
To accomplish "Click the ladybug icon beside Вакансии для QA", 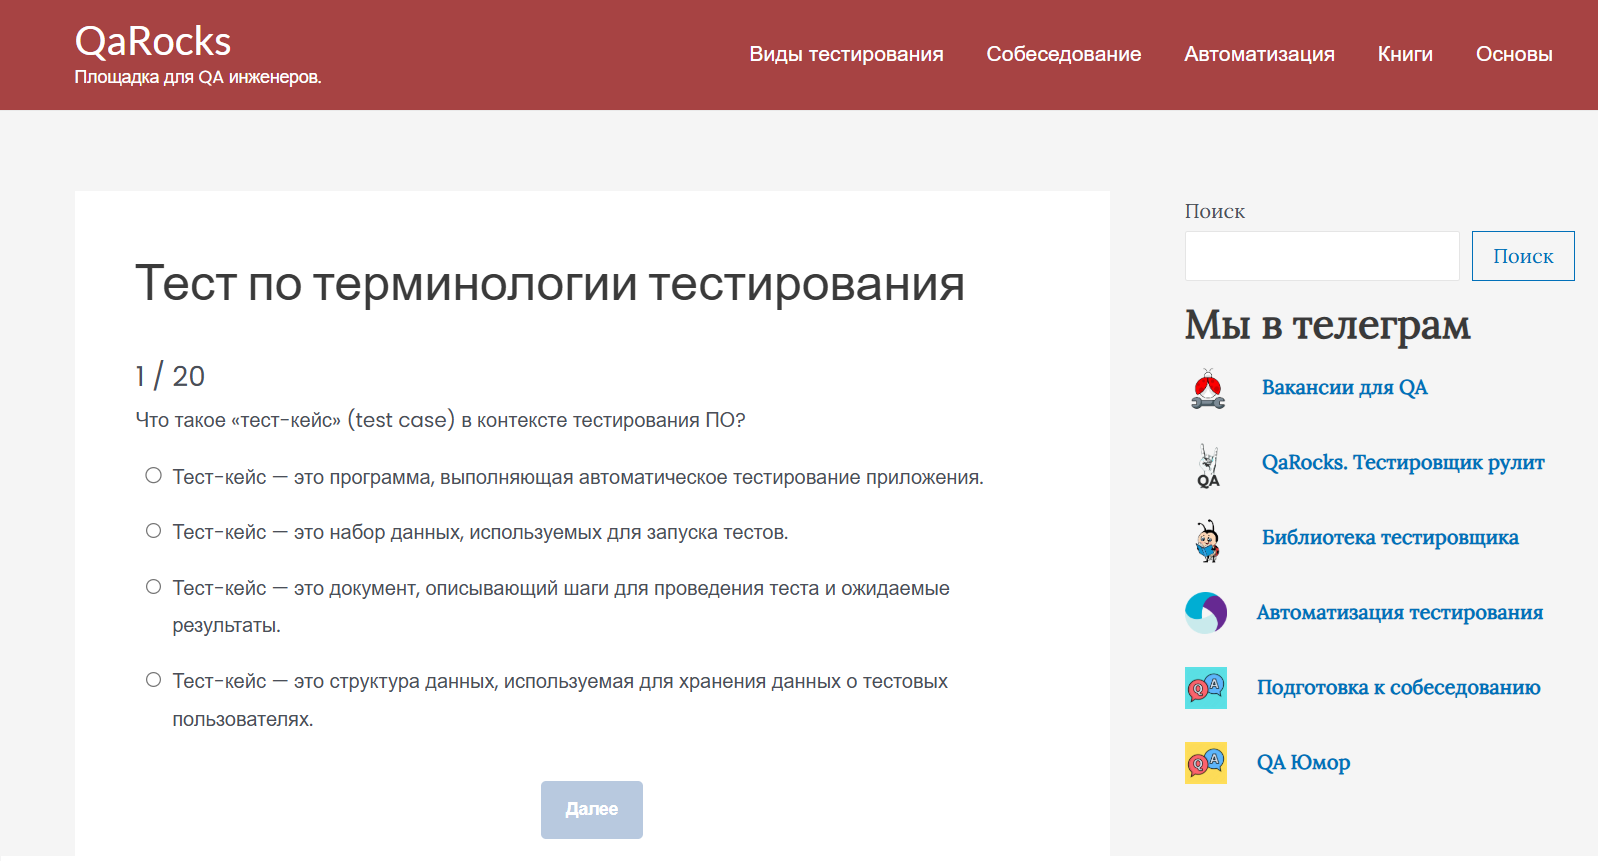I will click(x=1207, y=389).
